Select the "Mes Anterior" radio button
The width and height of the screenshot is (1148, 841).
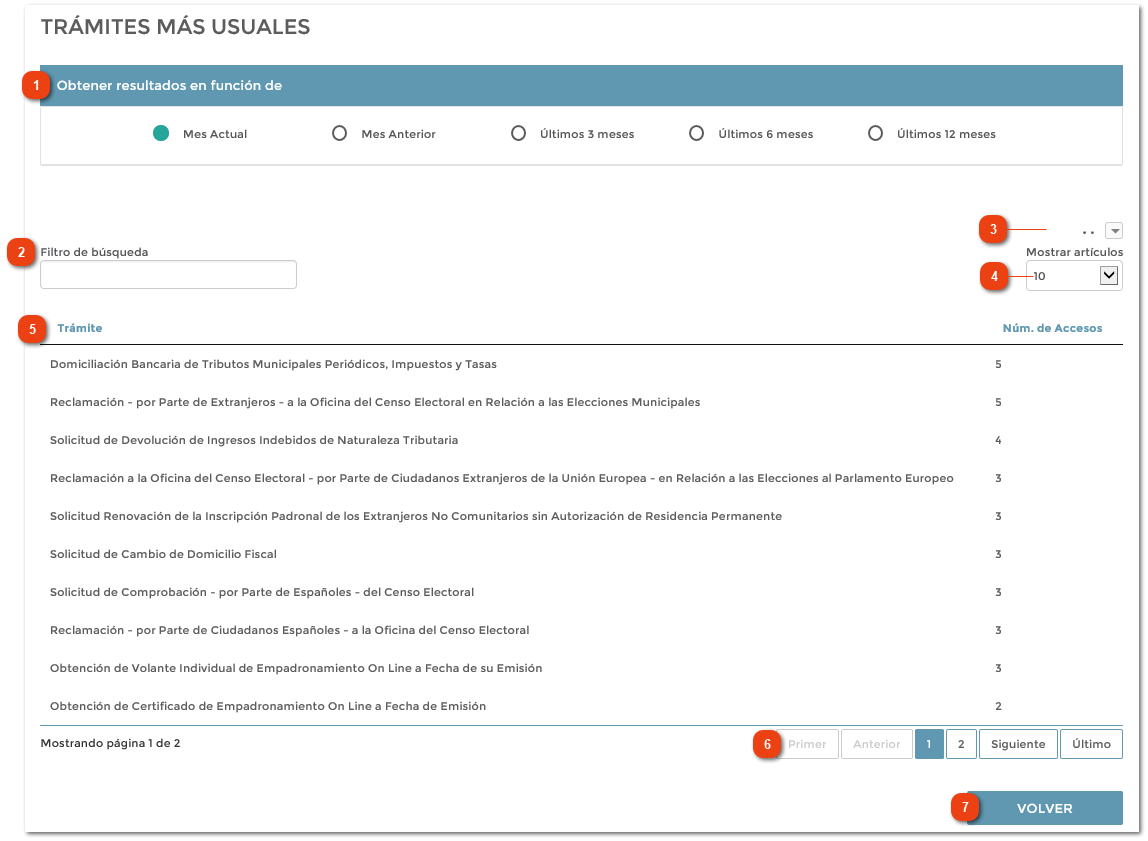[x=340, y=133]
